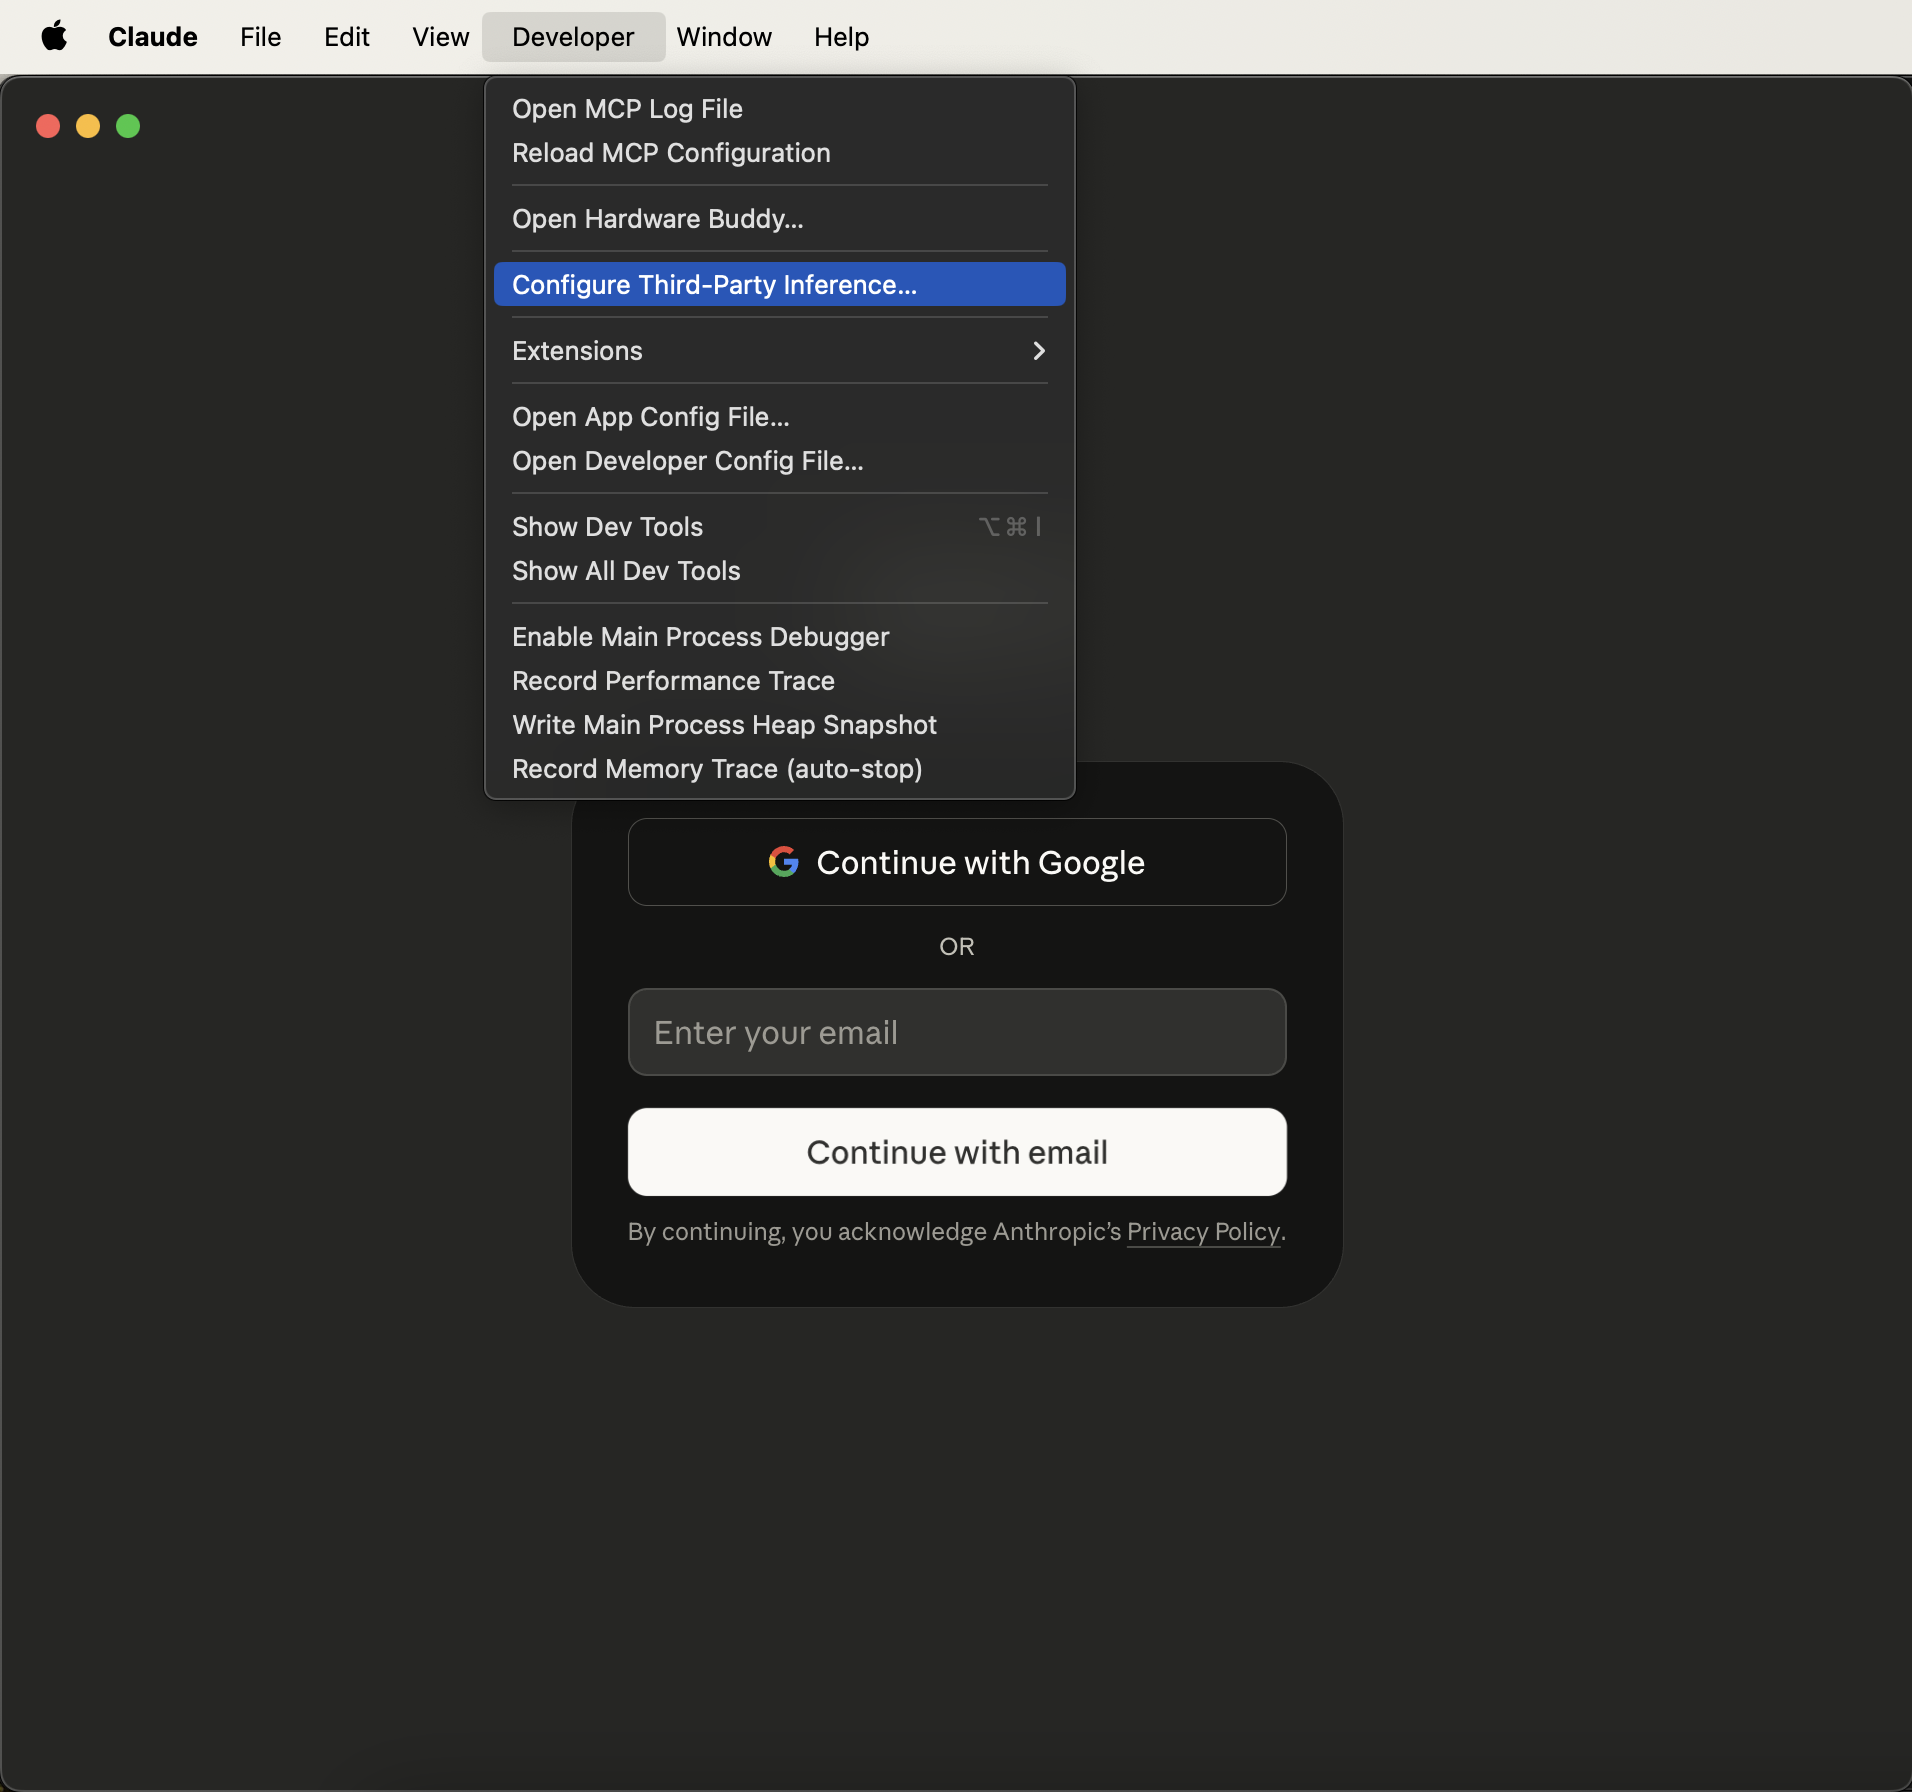Open the Apple menu

(54, 36)
